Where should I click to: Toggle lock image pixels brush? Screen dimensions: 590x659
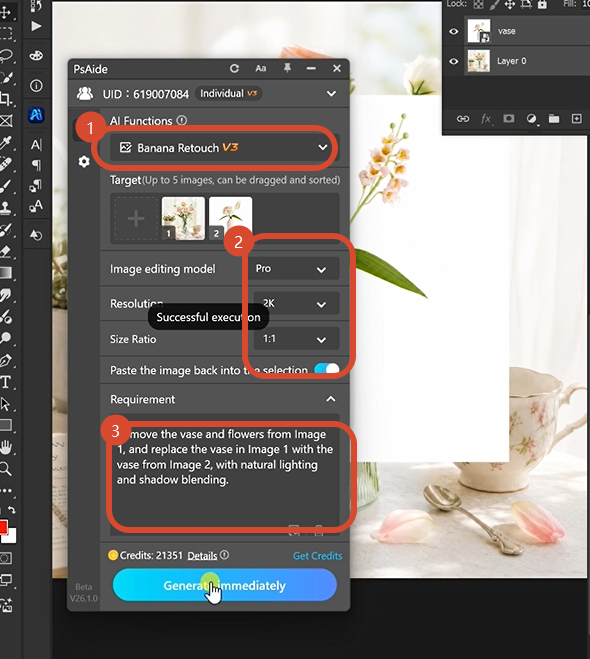(x=495, y=4)
